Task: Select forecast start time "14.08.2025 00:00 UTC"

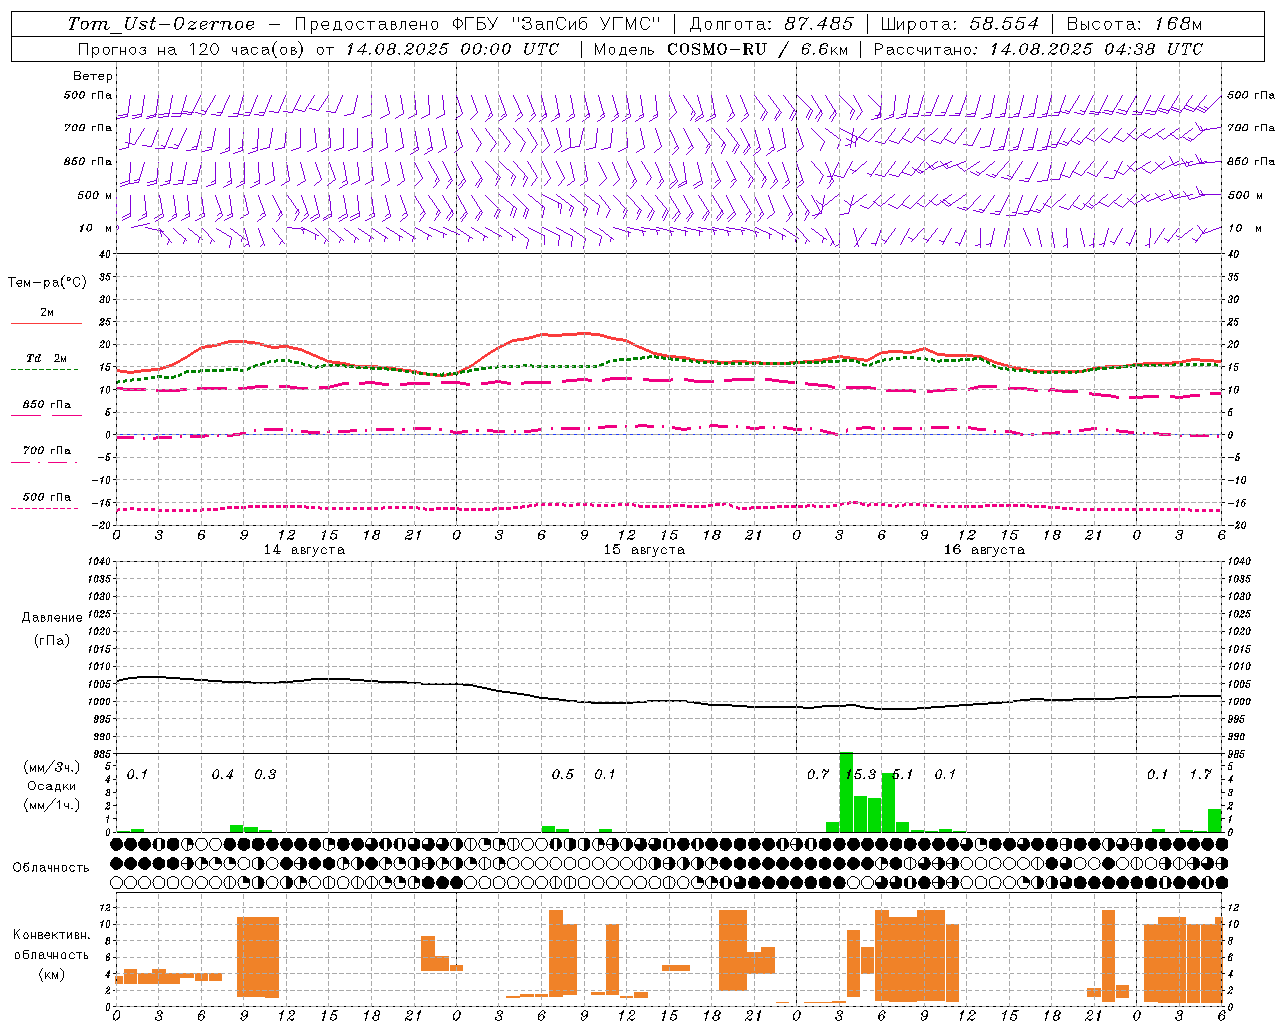Action: coord(452,49)
